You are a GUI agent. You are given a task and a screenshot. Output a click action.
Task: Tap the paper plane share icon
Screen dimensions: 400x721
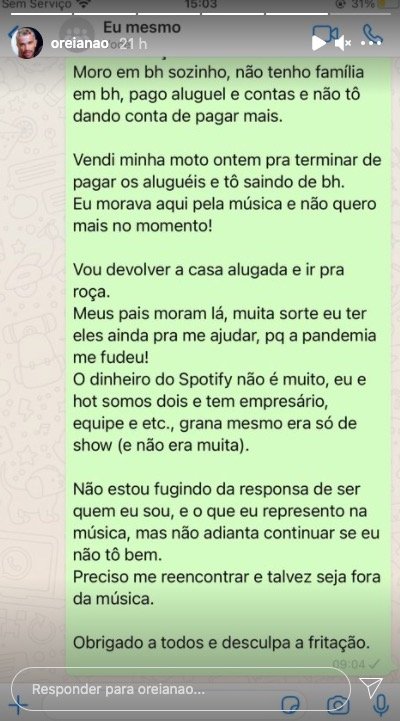coord(371,687)
